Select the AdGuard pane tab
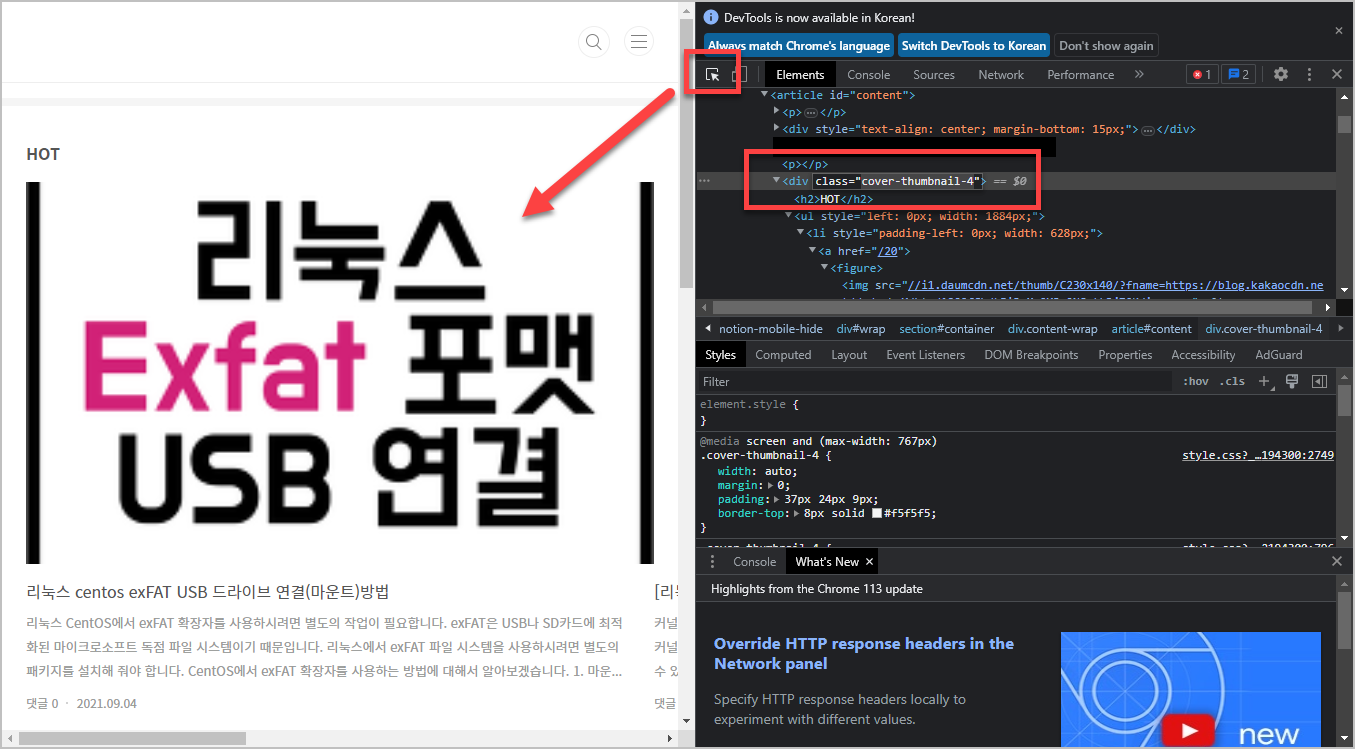This screenshot has width=1355, height=749. [1279, 355]
